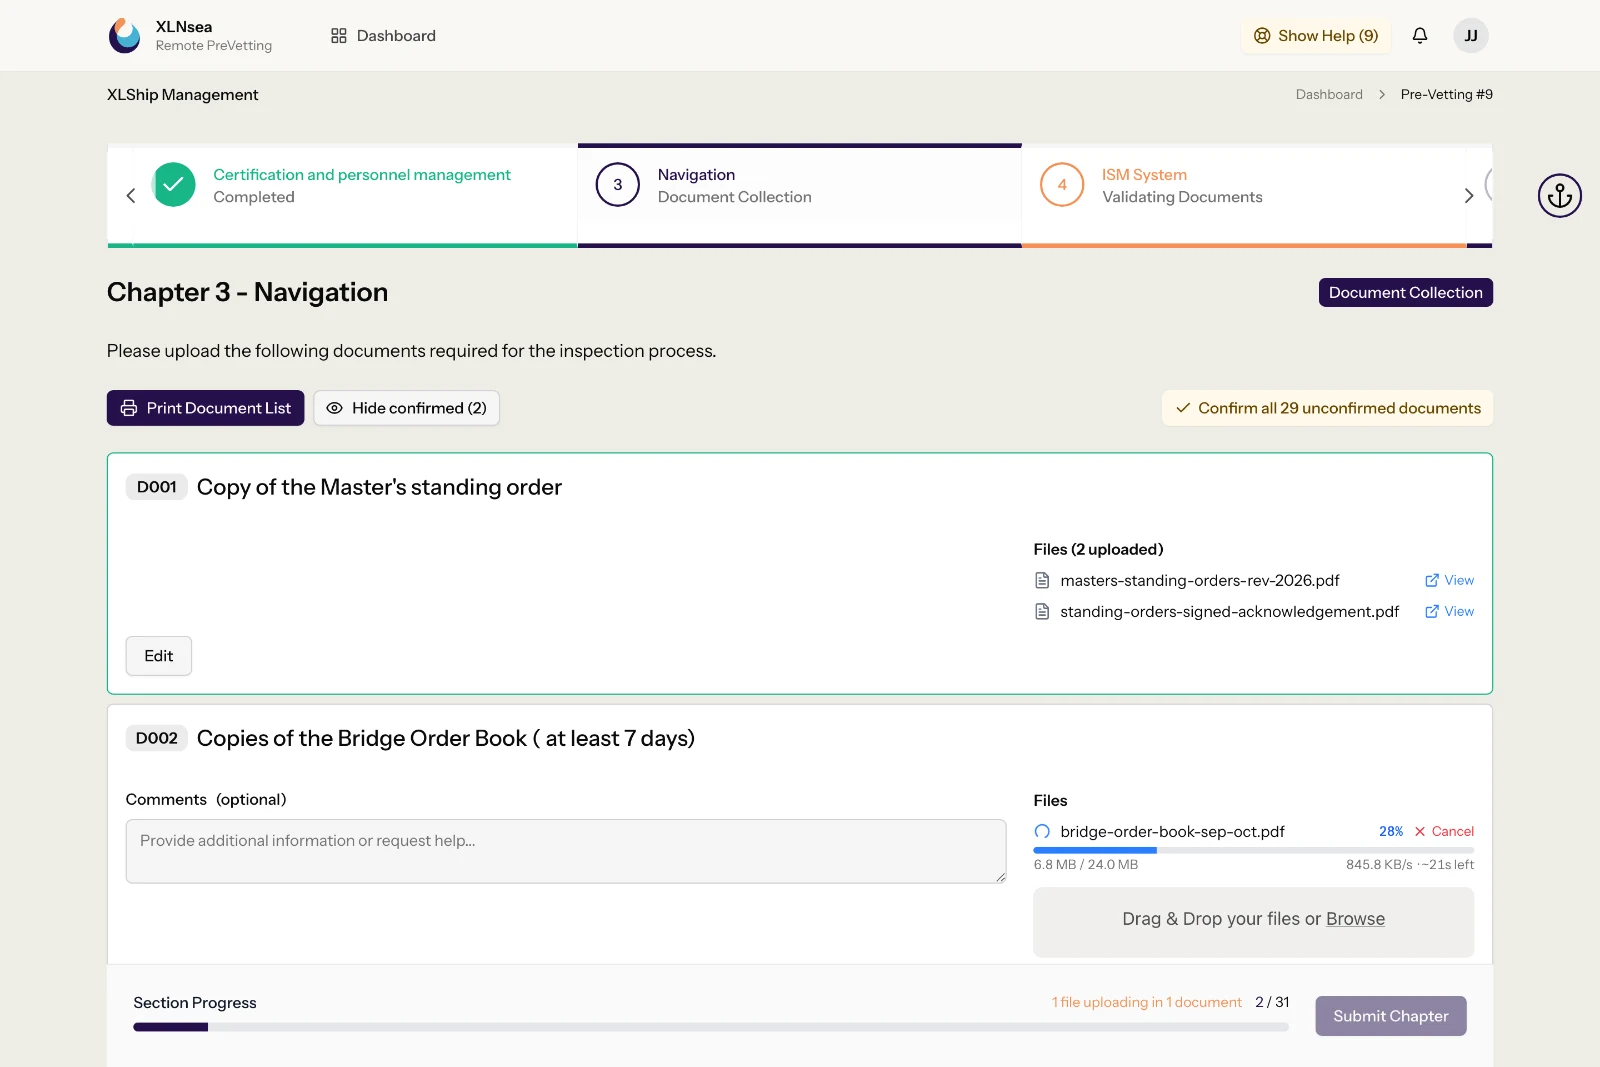Click the step 4 number circle
The image size is (1600, 1067).
click(1062, 185)
